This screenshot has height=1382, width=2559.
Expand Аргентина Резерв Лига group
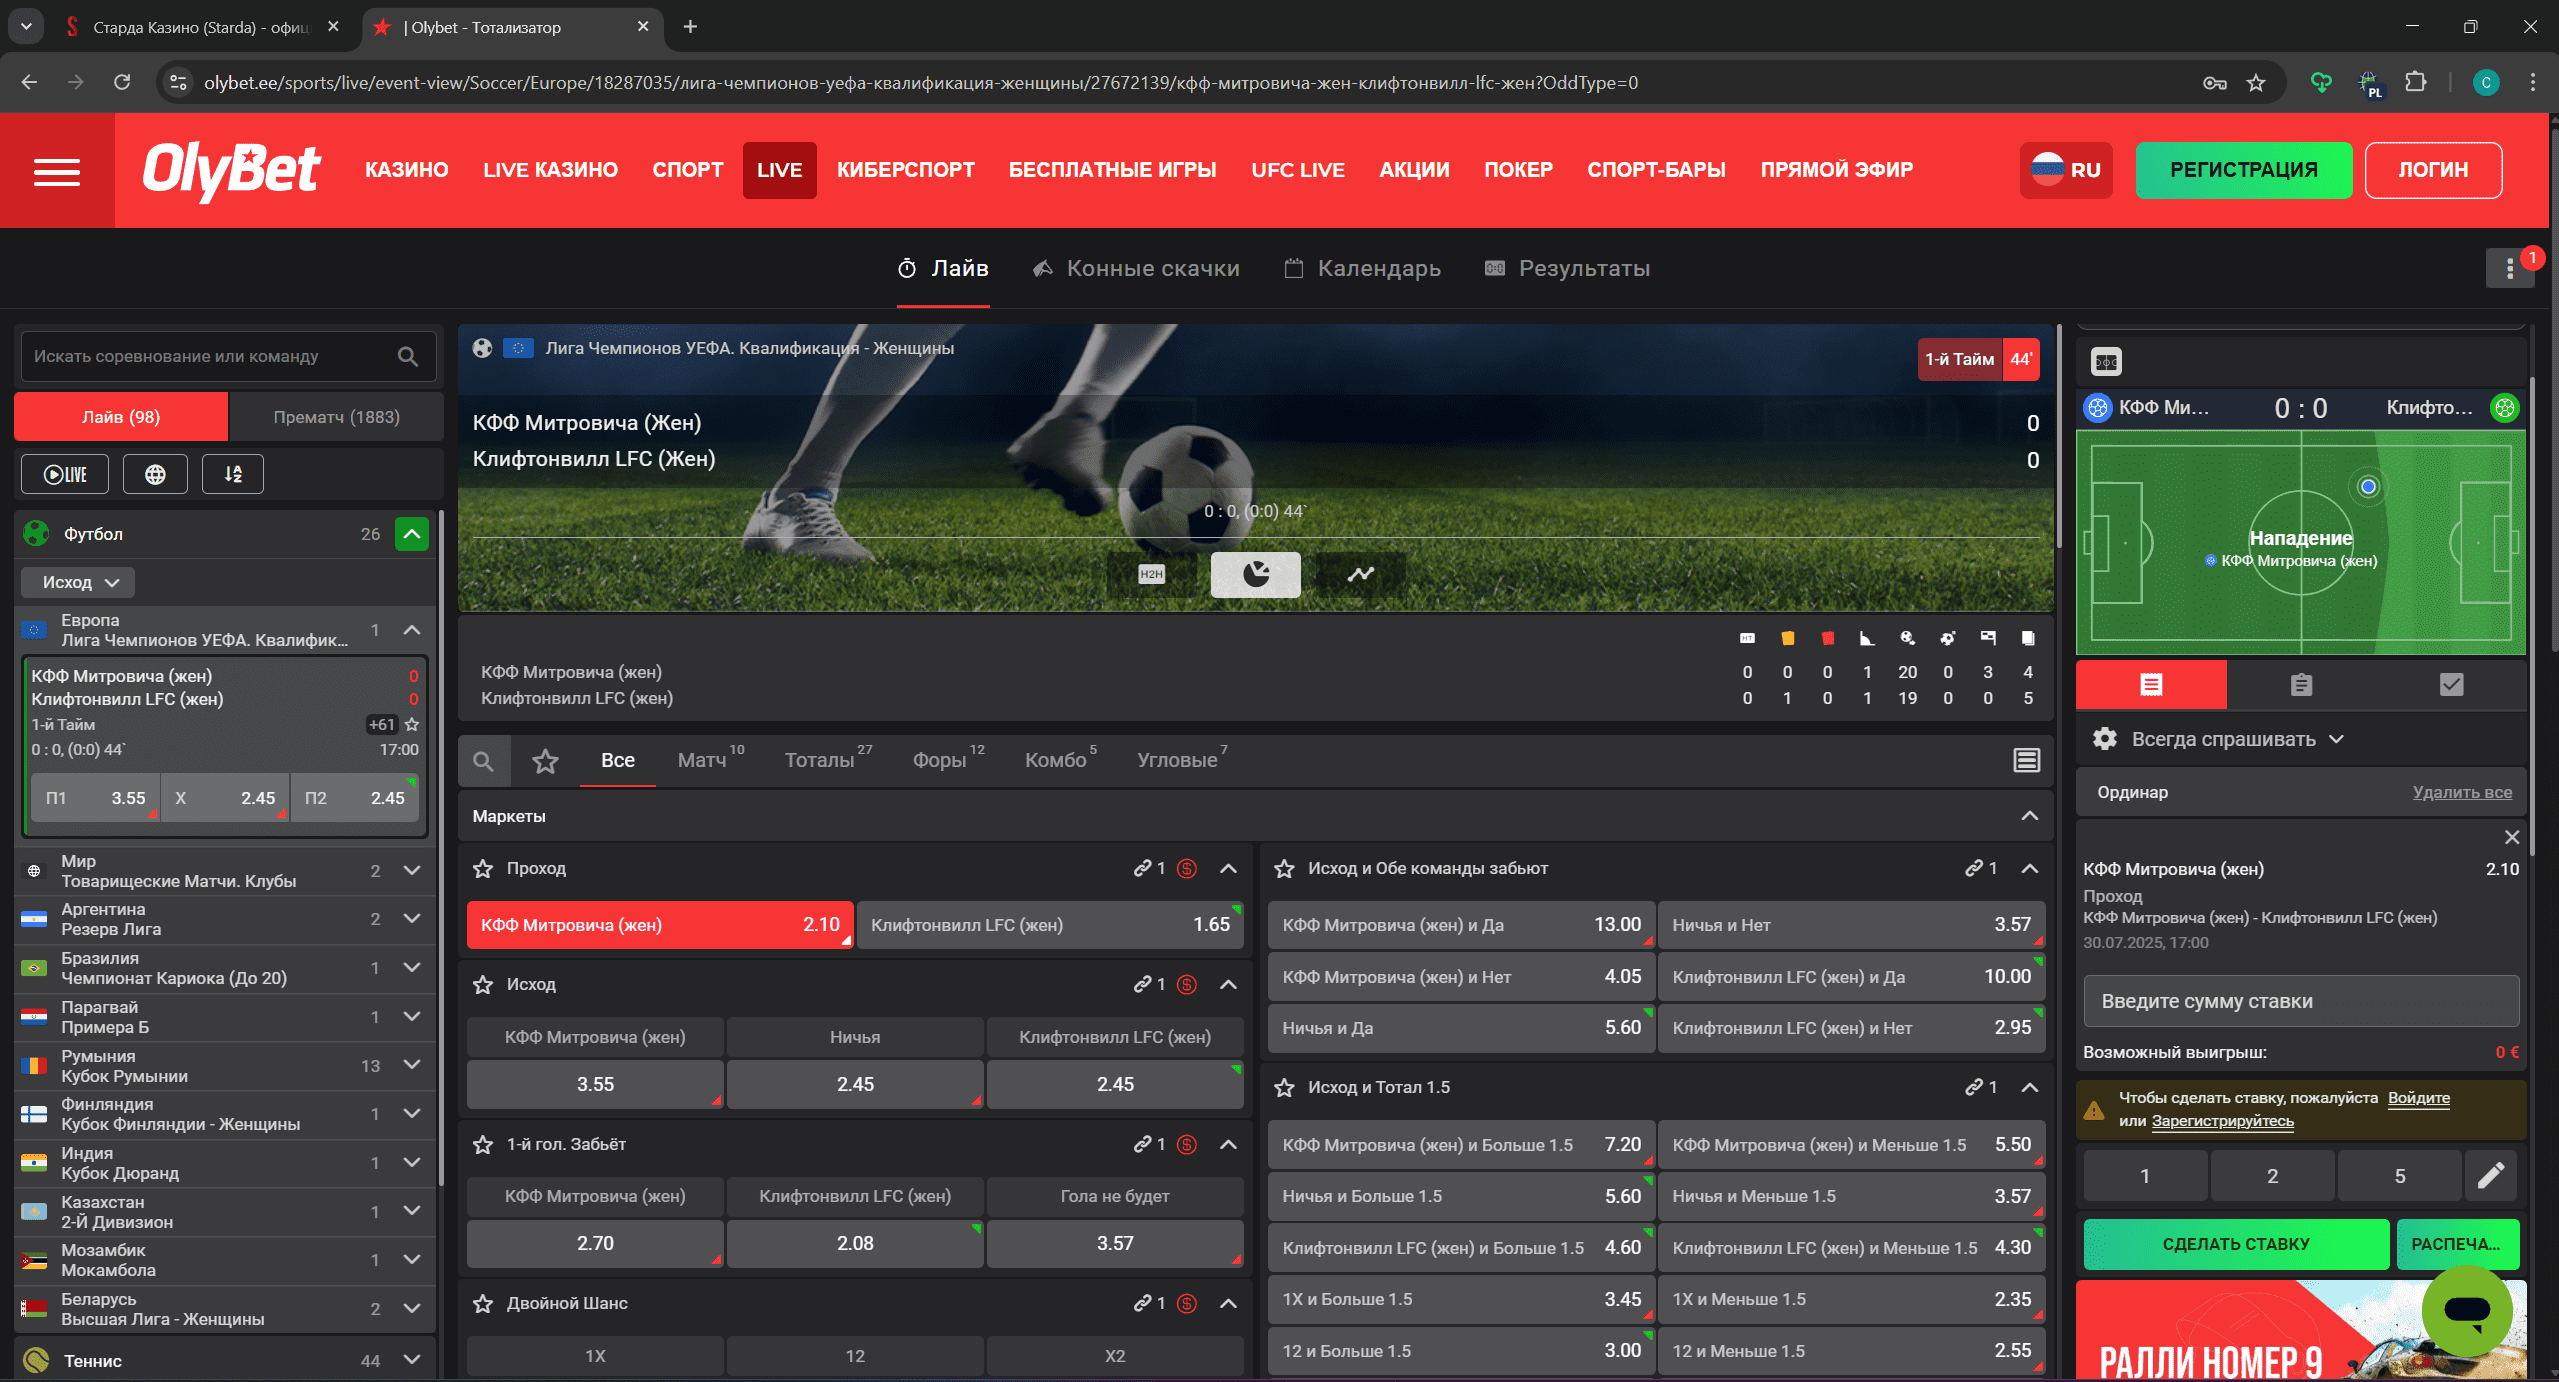coord(412,918)
